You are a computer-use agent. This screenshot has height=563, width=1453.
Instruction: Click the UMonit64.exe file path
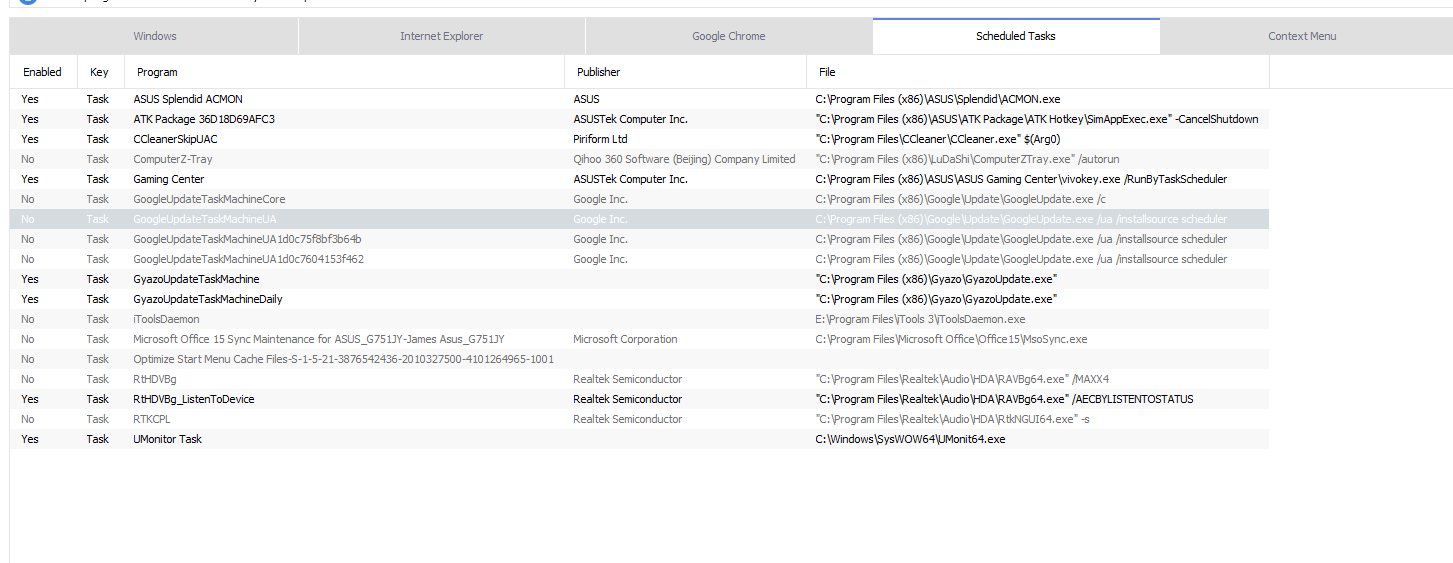(910, 439)
